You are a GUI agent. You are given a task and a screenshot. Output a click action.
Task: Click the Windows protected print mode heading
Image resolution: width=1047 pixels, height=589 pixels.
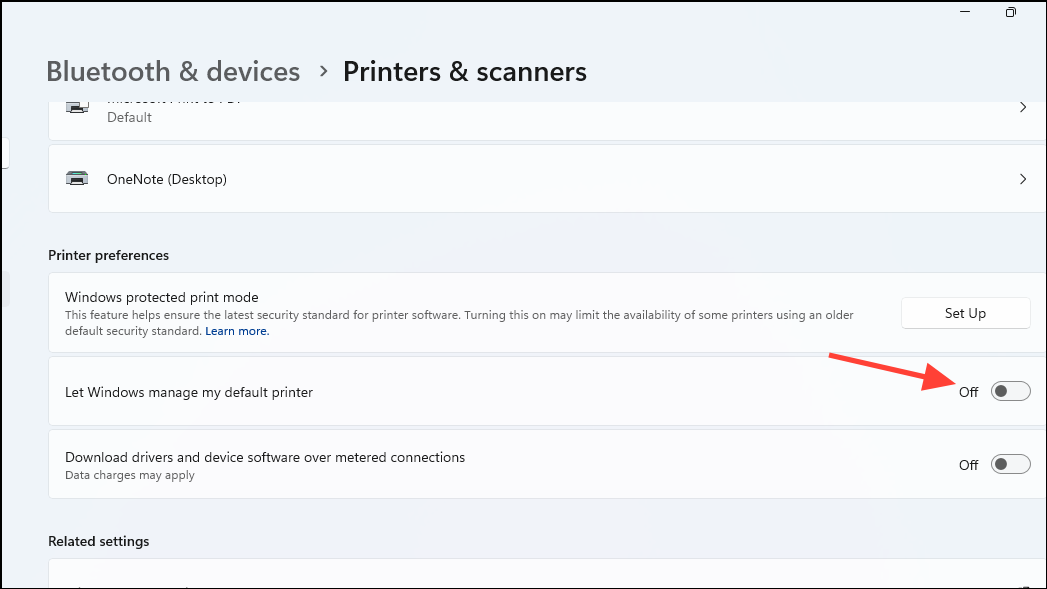161,297
